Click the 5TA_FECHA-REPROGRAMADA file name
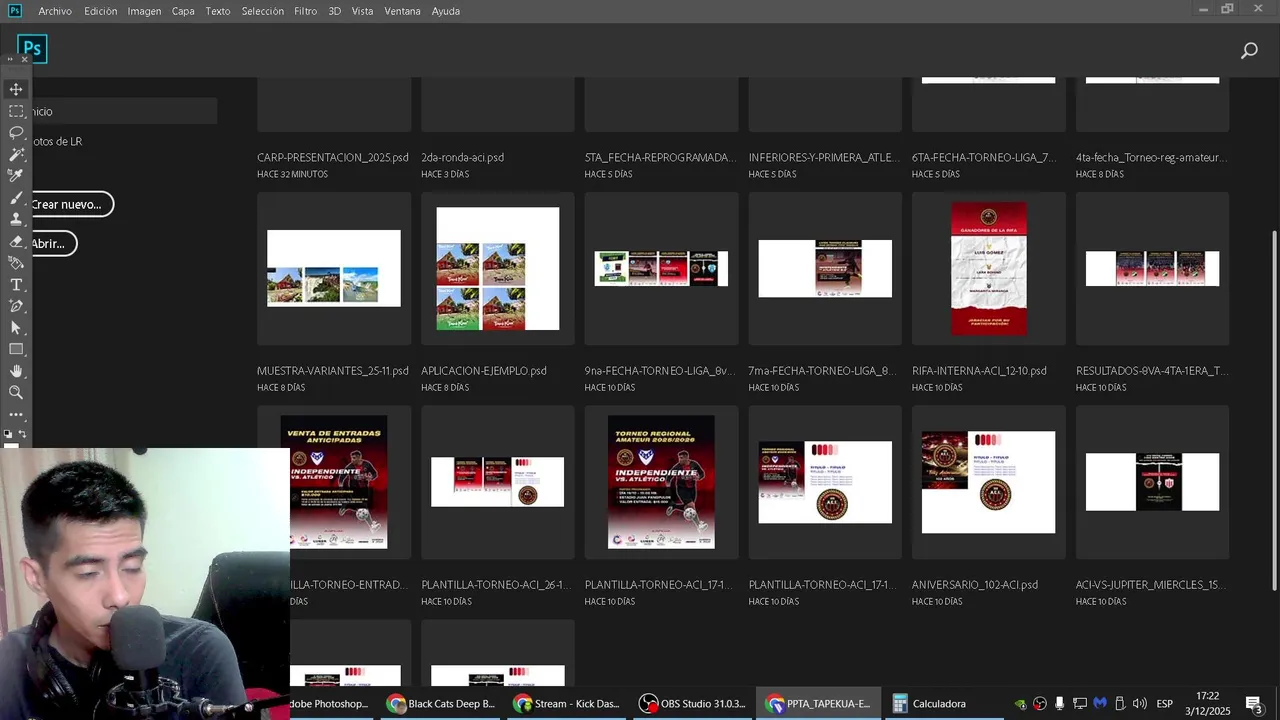 [x=660, y=158]
